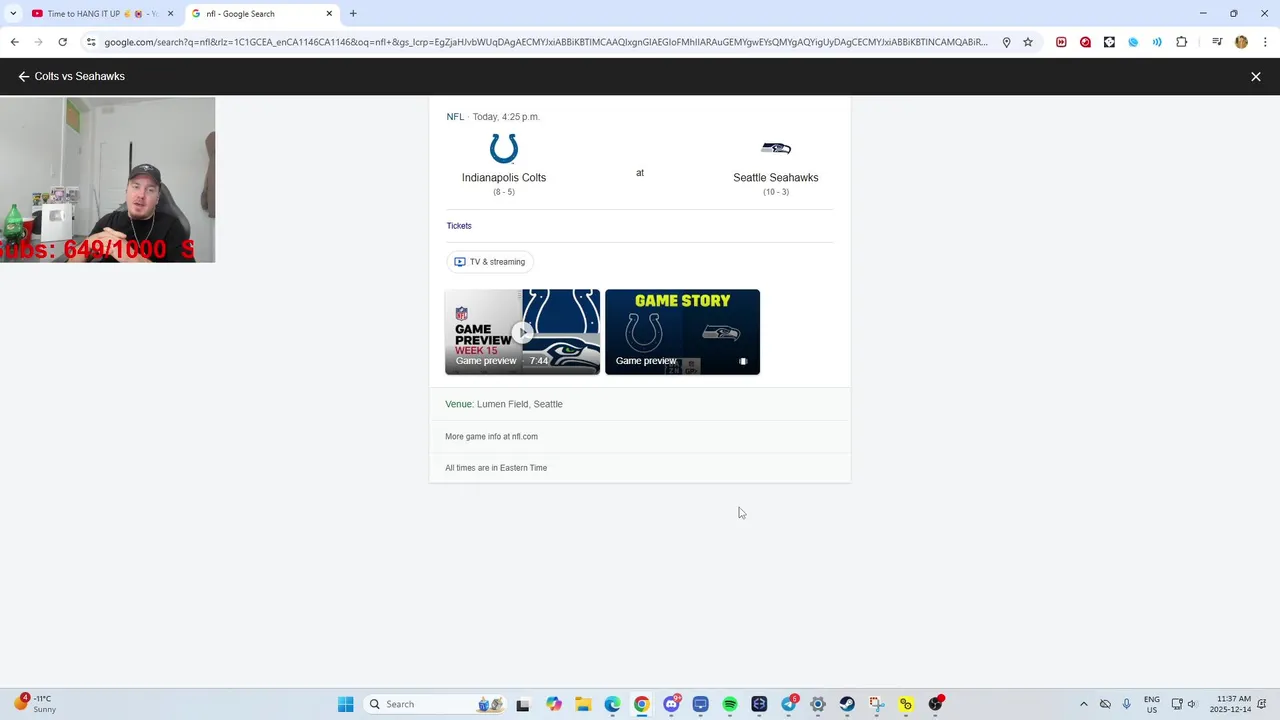The height and width of the screenshot is (720, 1280).
Task: Reload the current page
Action: (62, 42)
